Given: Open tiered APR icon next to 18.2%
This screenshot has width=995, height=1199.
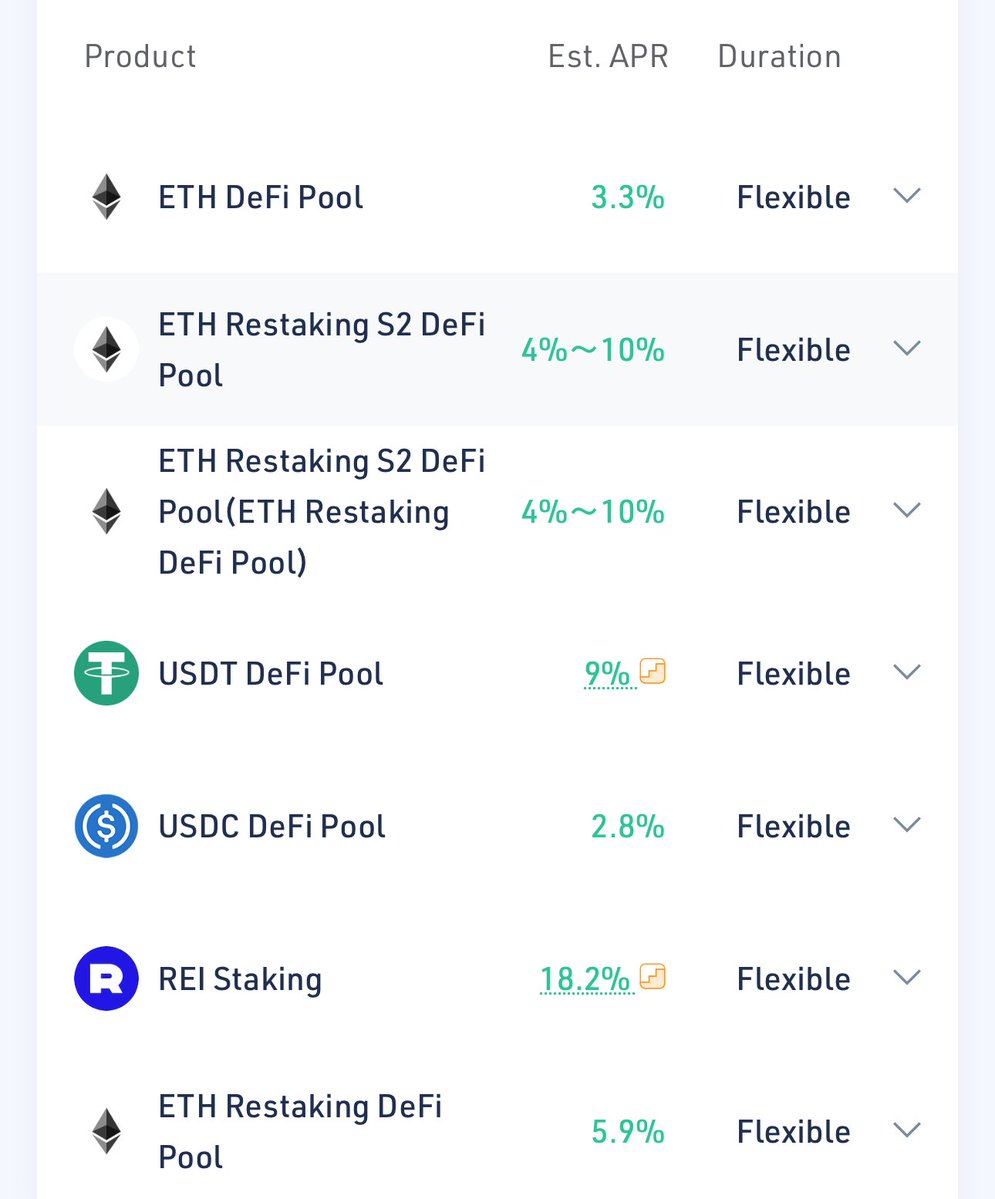Looking at the screenshot, I should click(x=652, y=976).
